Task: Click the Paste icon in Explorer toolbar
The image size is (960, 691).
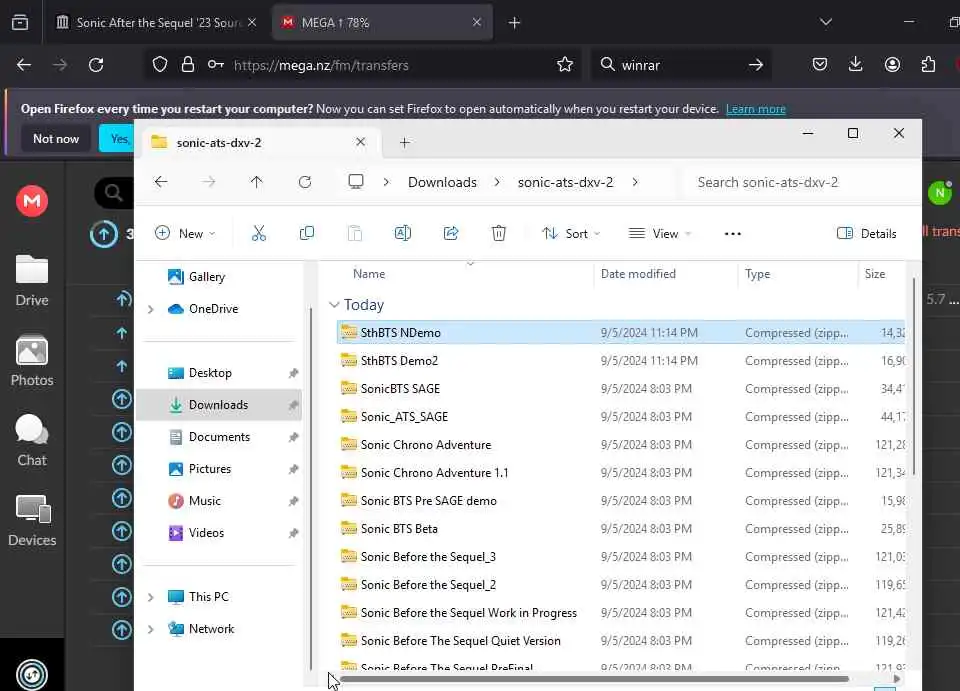Action: tap(354, 233)
